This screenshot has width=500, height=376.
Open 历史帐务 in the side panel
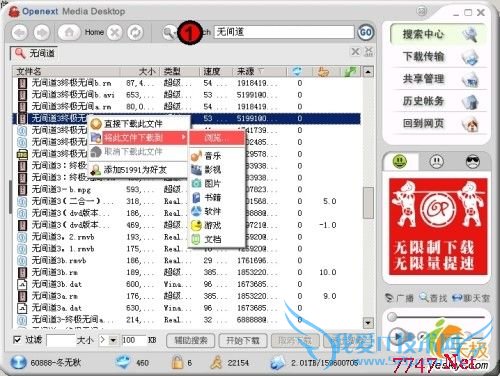[x=438, y=101]
